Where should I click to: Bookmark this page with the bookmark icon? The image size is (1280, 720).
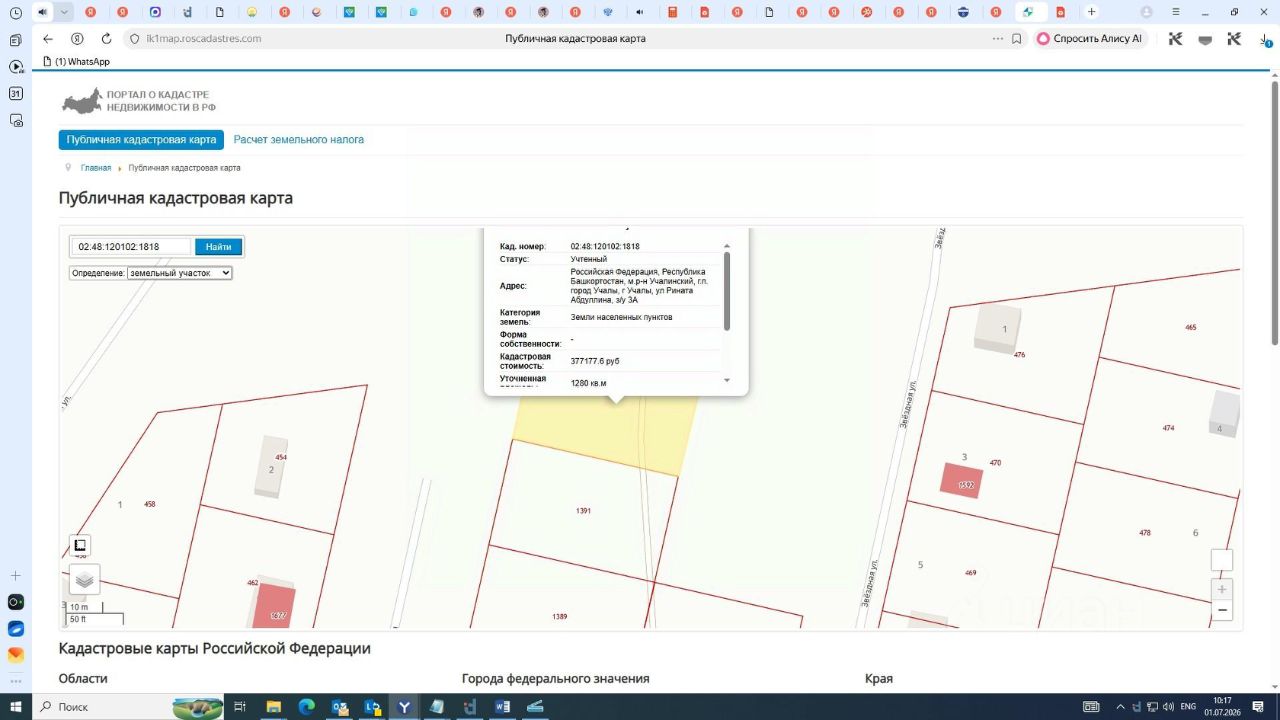click(x=1017, y=39)
